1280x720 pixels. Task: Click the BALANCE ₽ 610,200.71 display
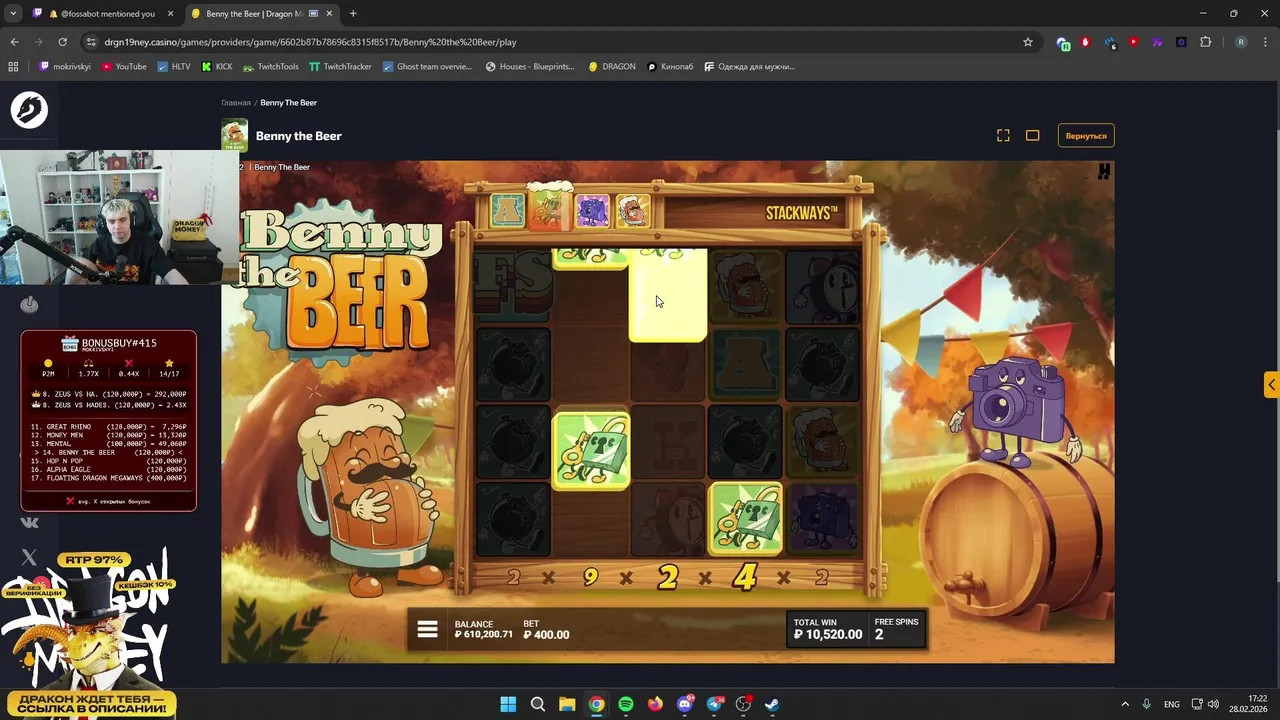pyautogui.click(x=483, y=629)
